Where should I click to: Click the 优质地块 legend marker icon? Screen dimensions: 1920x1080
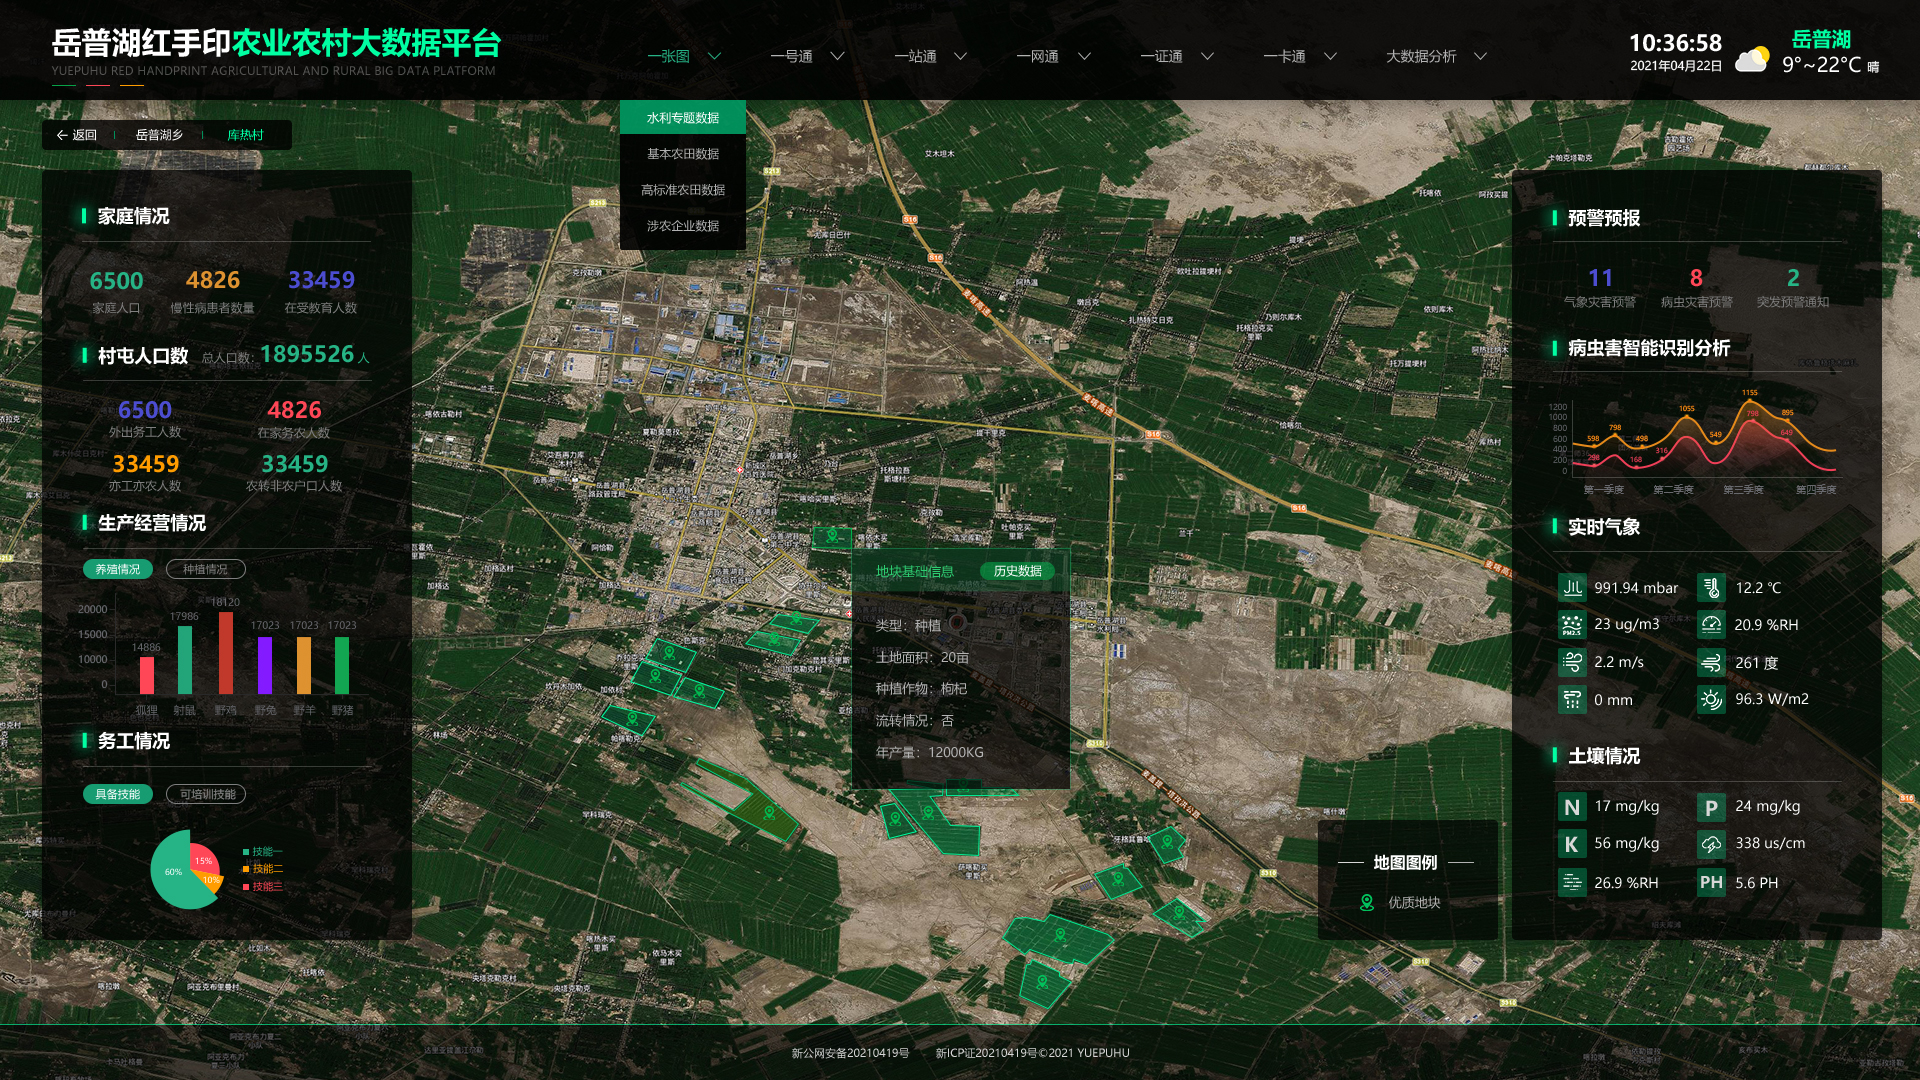(1367, 902)
